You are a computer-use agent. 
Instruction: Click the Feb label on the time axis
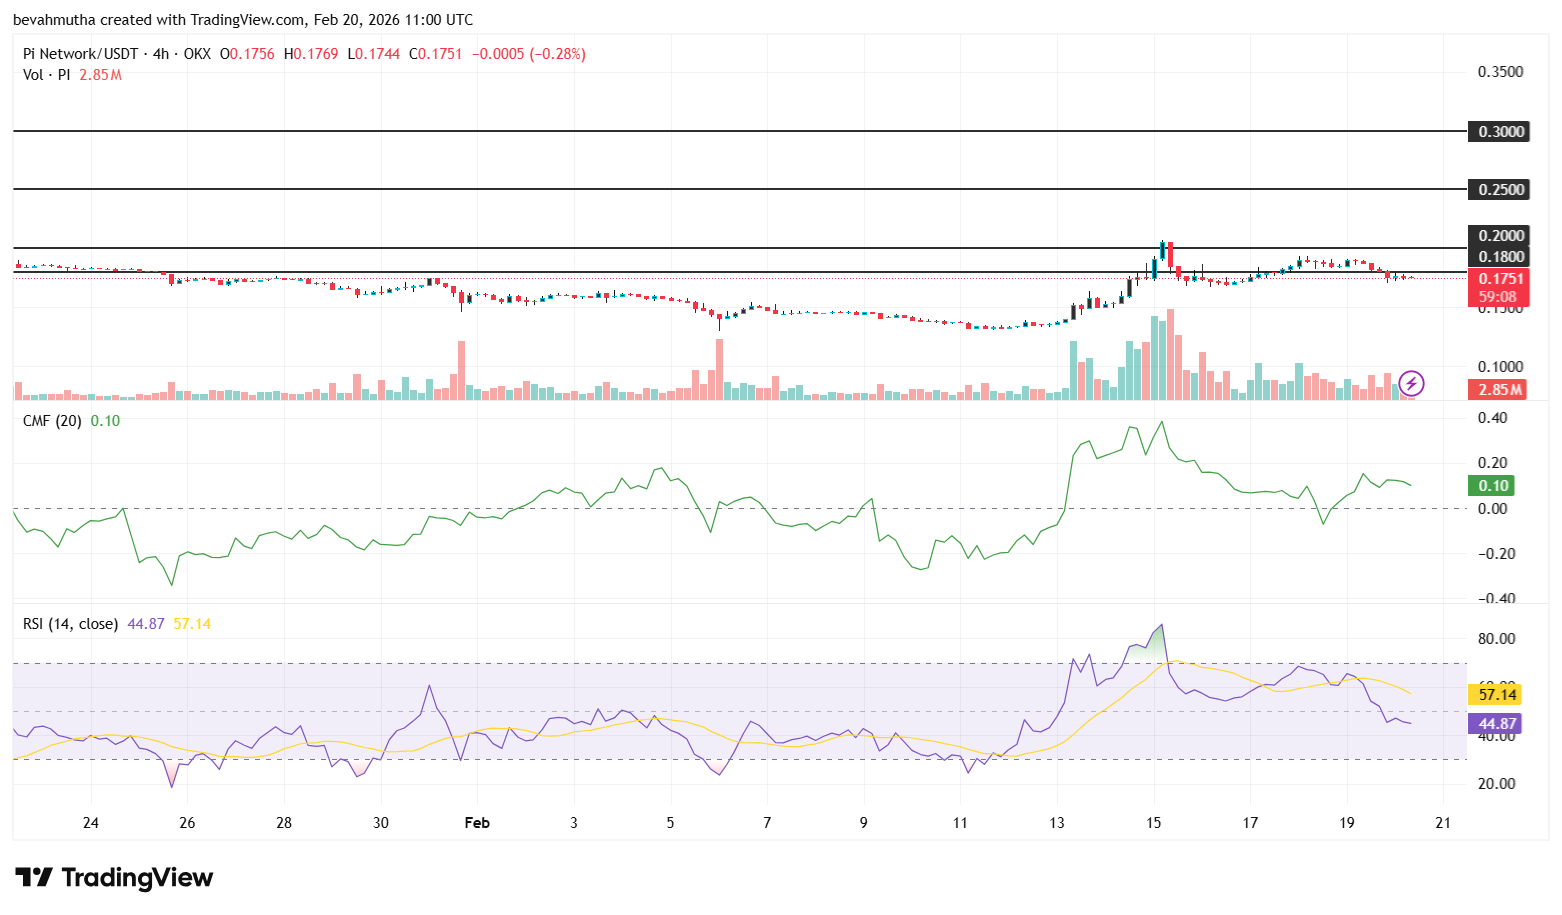click(x=477, y=822)
